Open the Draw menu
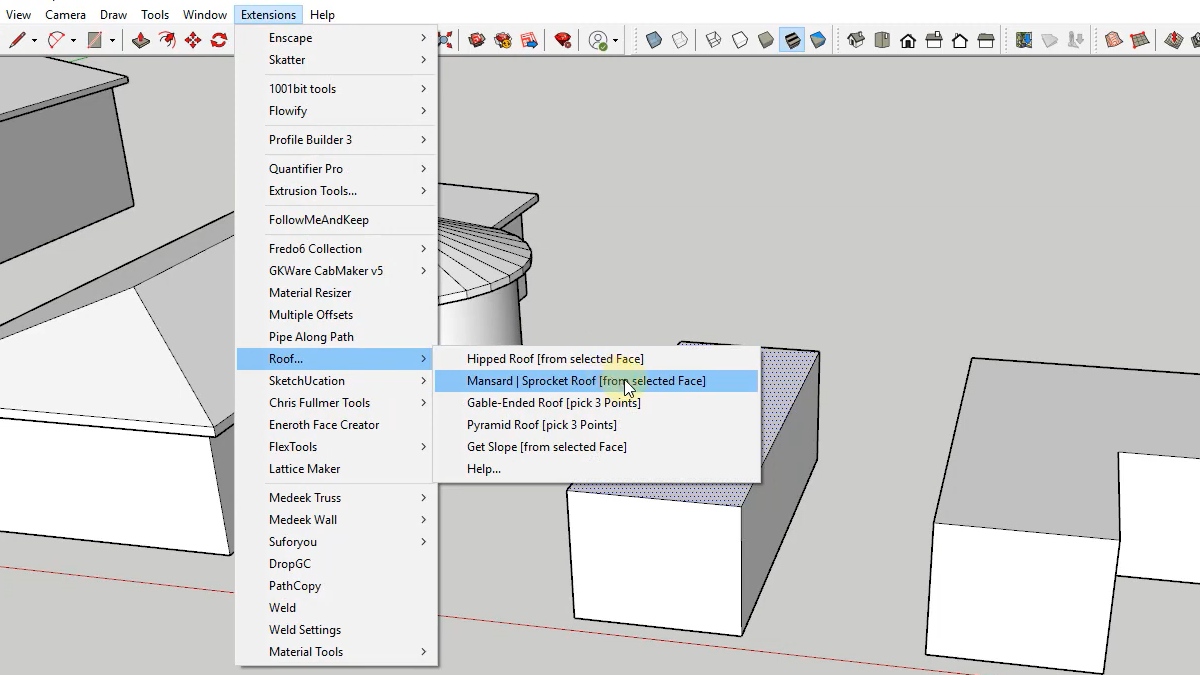 click(x=113, y=15)
